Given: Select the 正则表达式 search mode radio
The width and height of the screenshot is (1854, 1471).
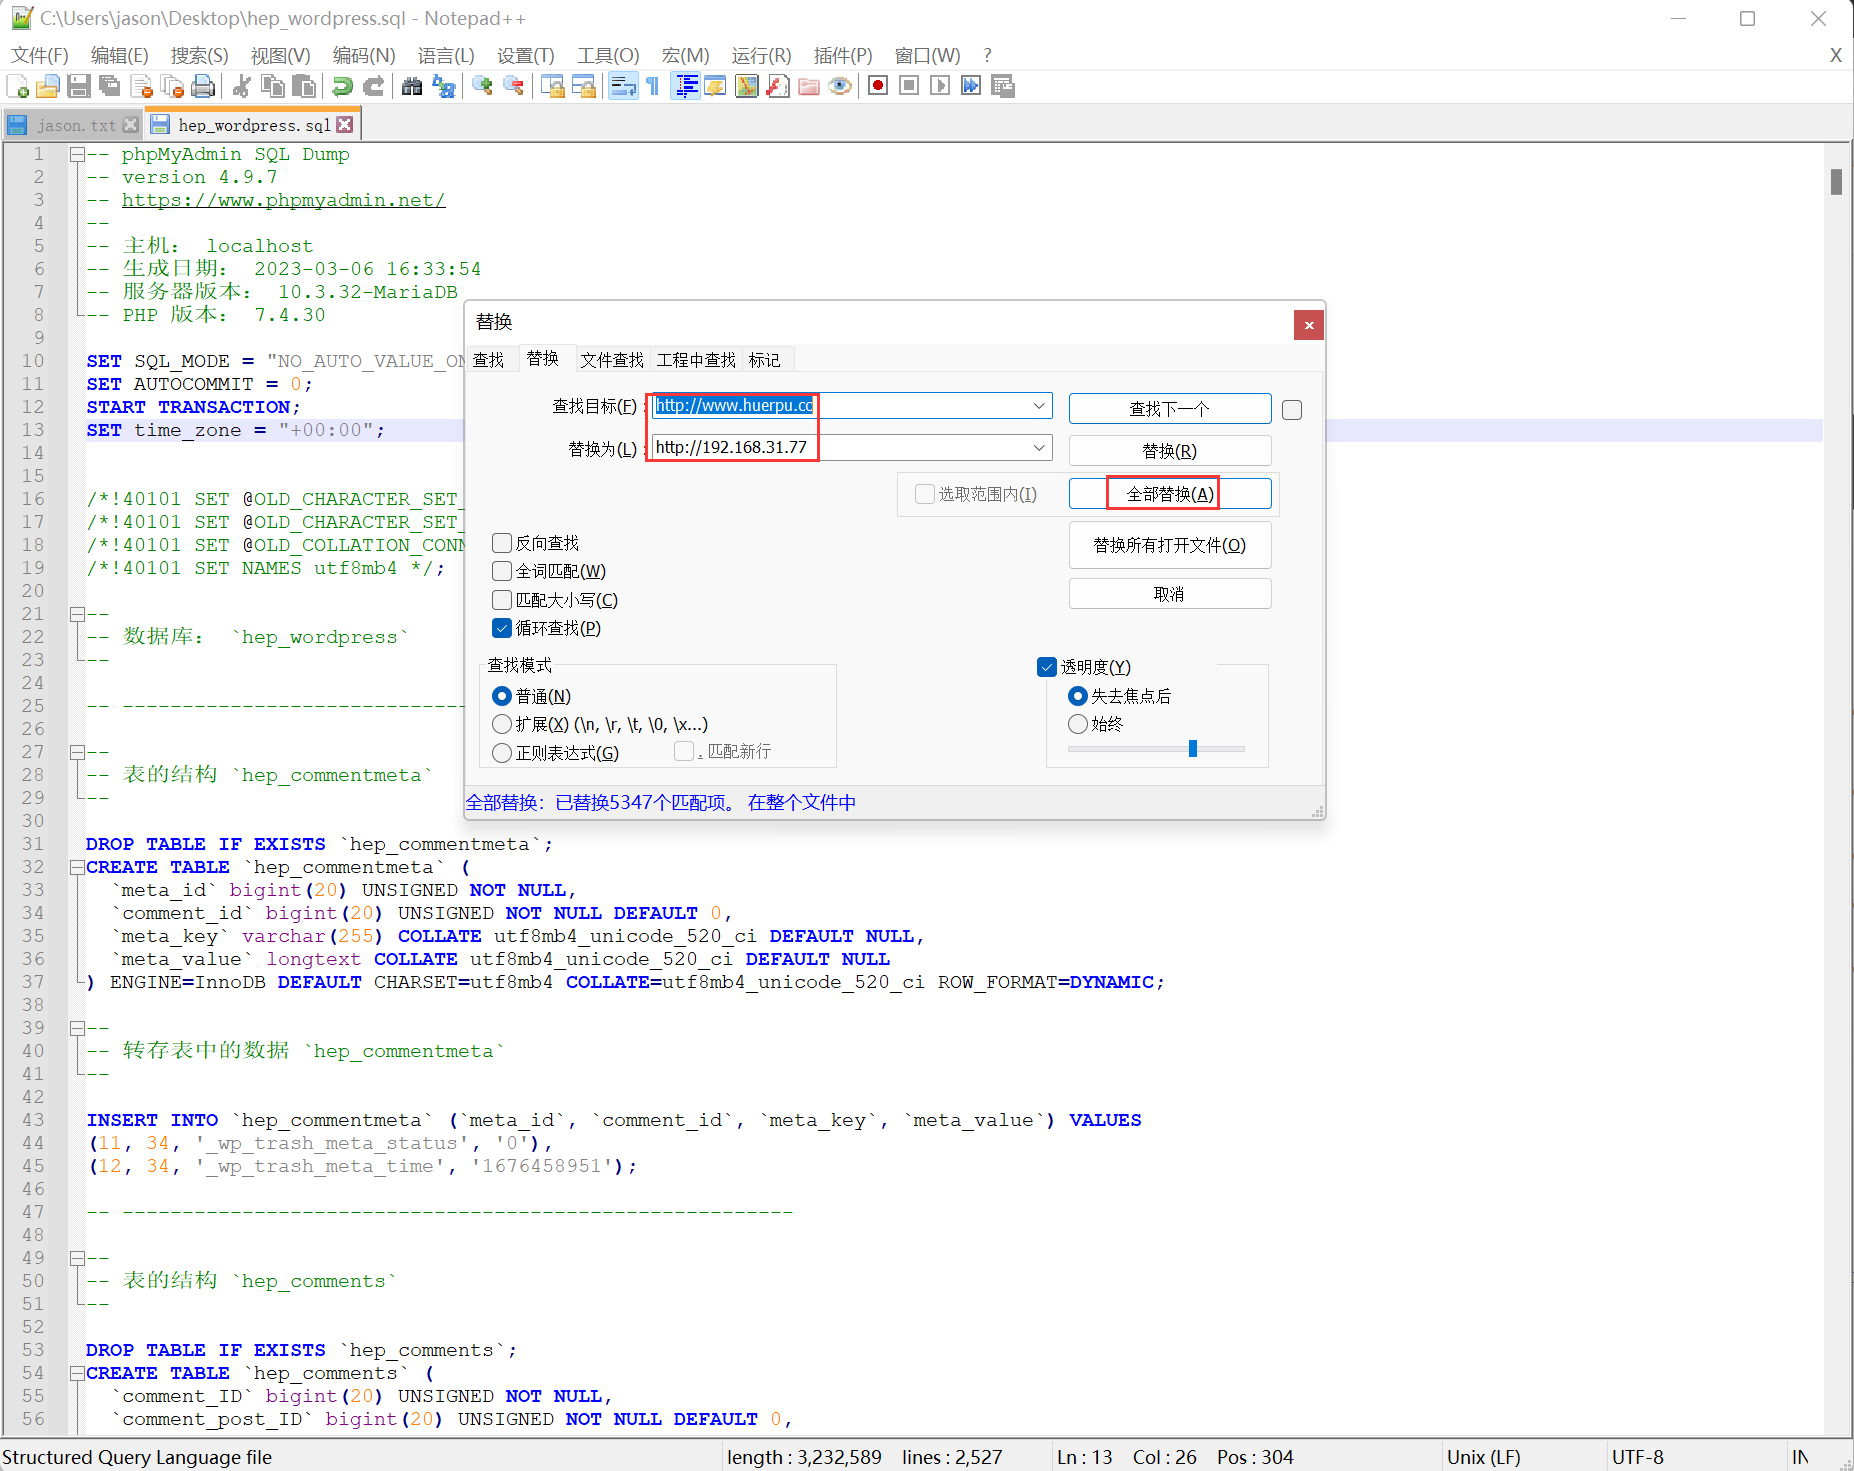Looking at the screenshot, I should (x=502, y=753).
